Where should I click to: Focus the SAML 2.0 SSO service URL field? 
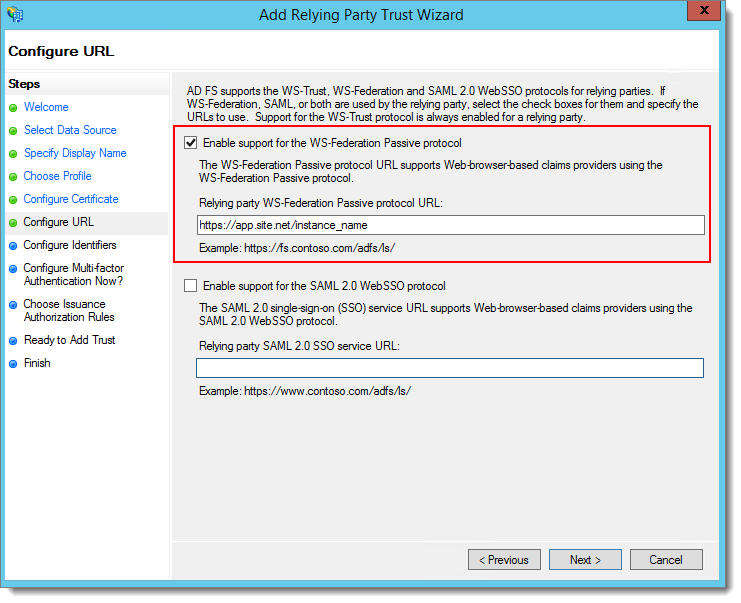point(450,368)
